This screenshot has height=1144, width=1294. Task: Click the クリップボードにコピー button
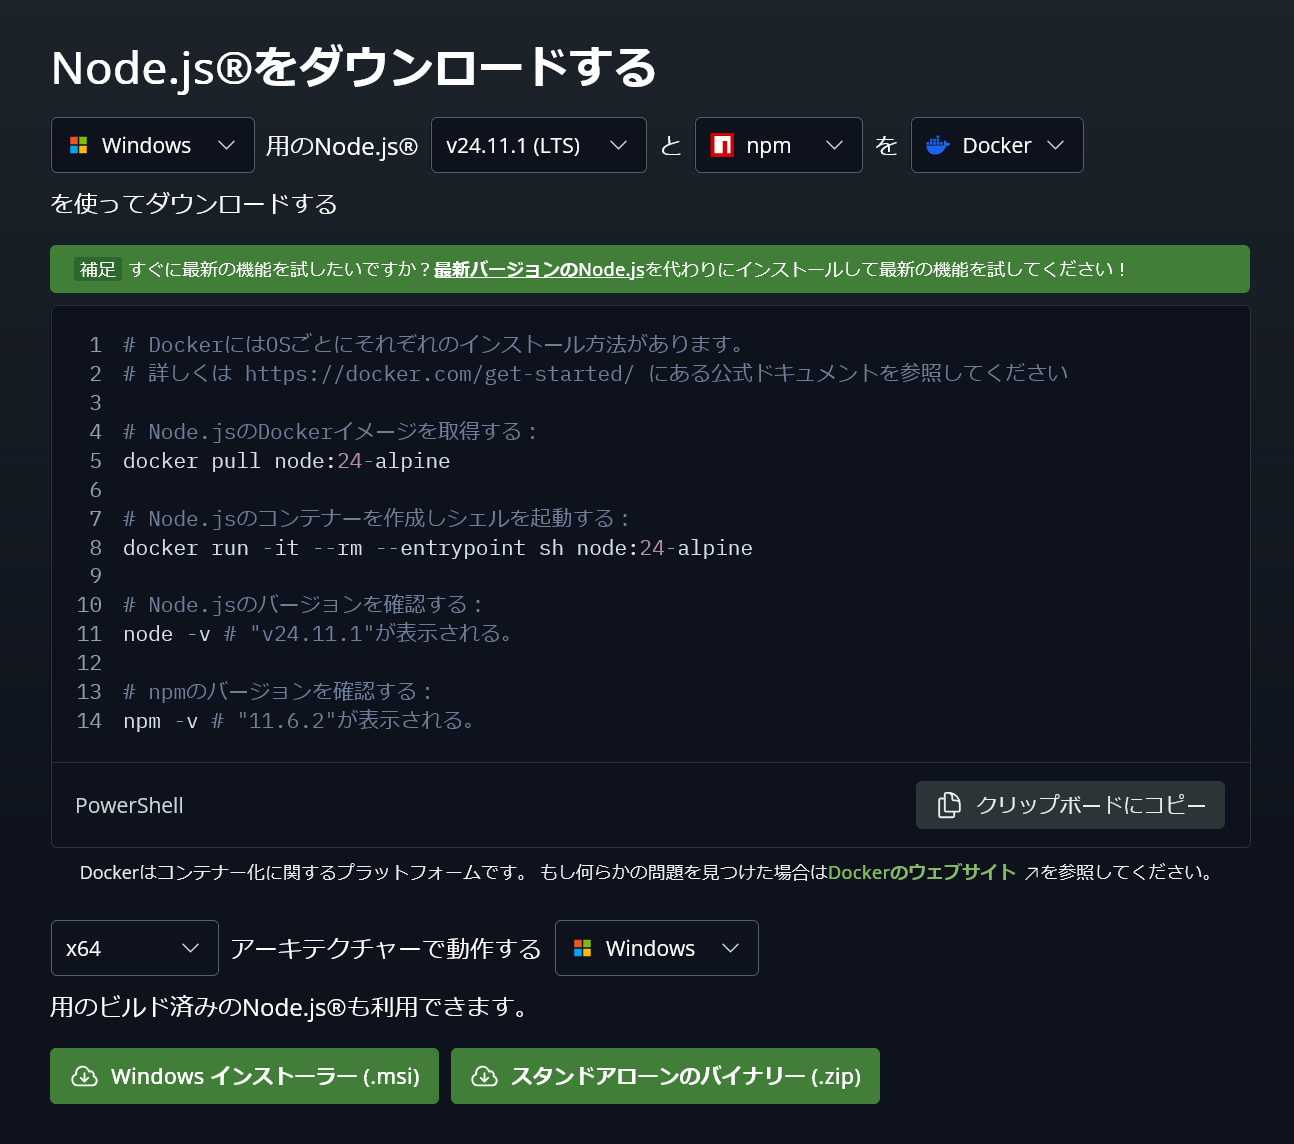tap(1069, 804)
